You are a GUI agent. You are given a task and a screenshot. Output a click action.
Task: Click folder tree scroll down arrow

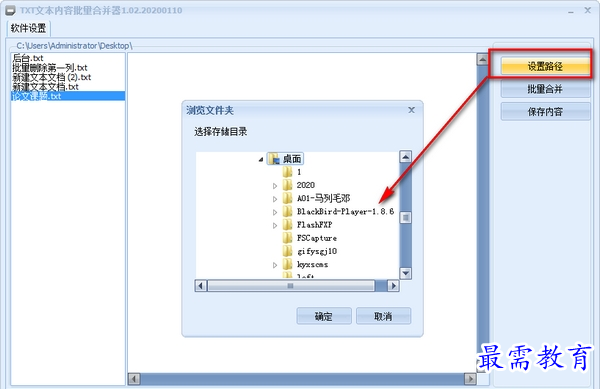[x=405, y=273]
